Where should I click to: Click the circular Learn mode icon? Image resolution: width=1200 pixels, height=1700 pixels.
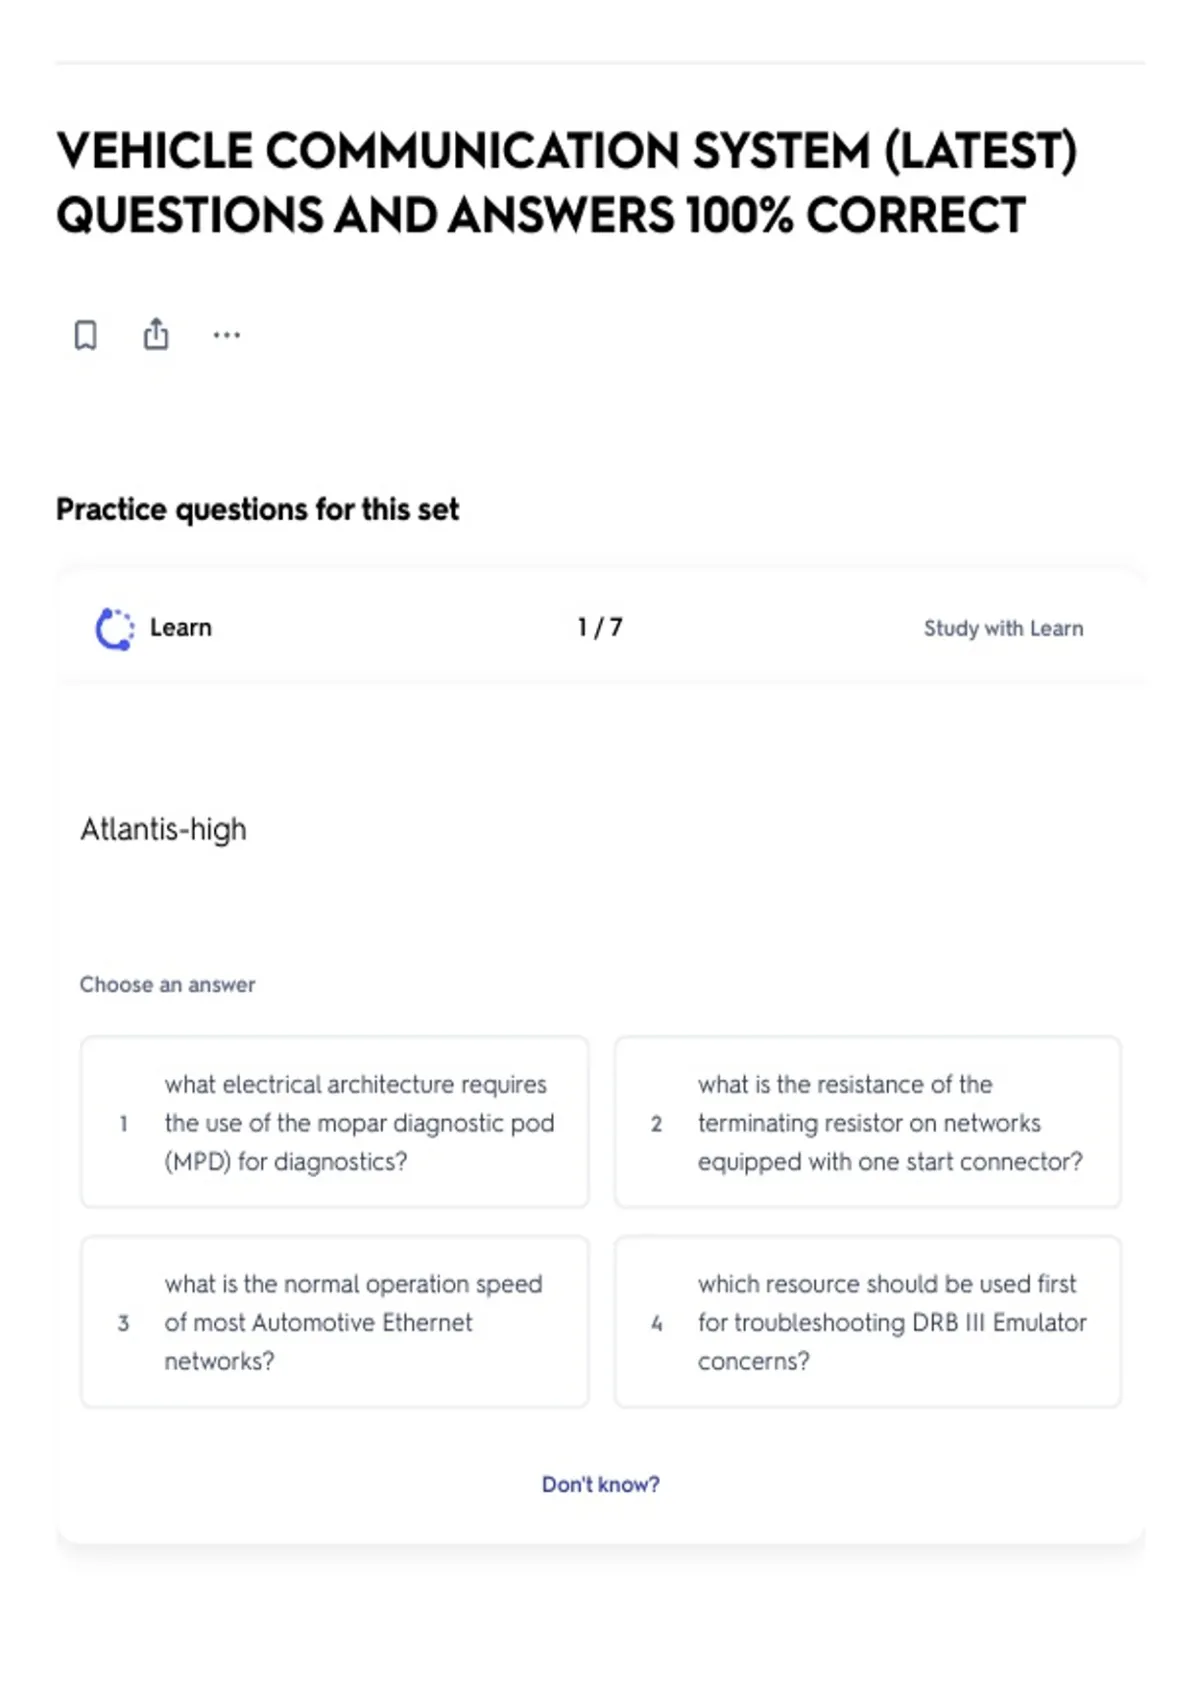pyautogui.click(x=114, y=629)
